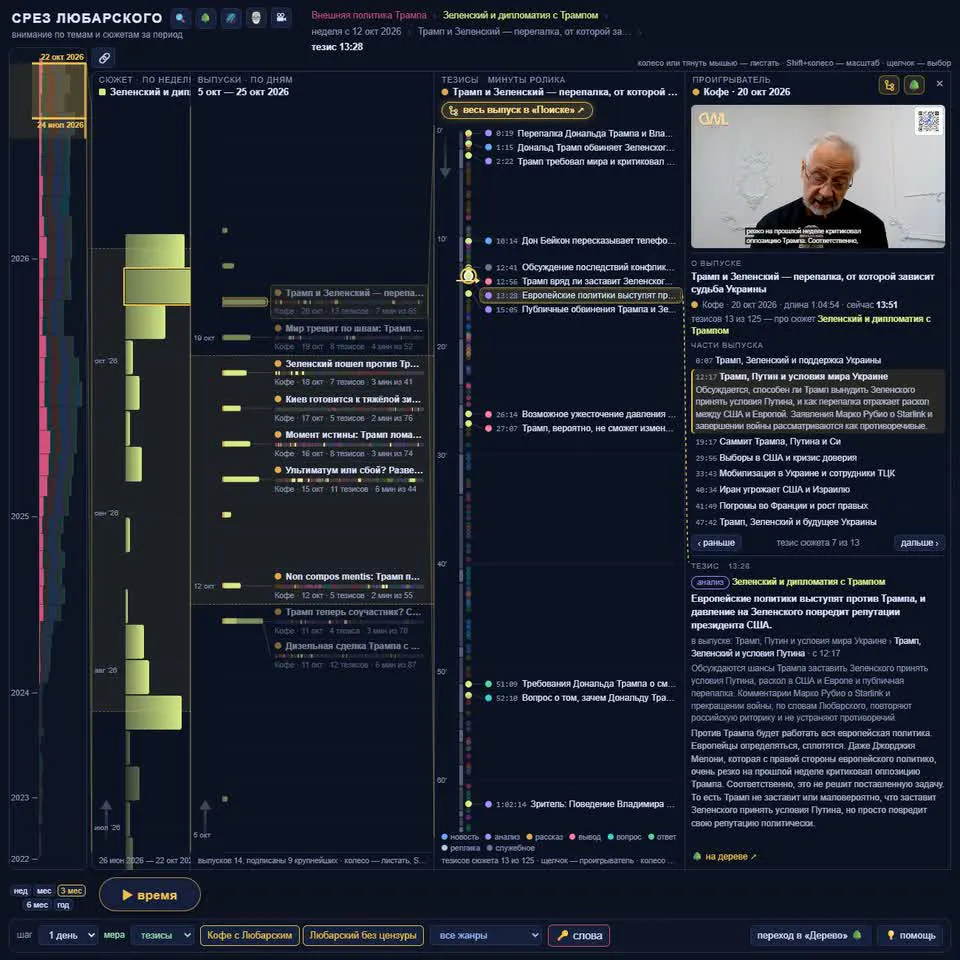Viewport: 960px width, 960px height.
Task: Click breadcrumb «Внешняя политика Трампа»
Action: tap(369, 15)
